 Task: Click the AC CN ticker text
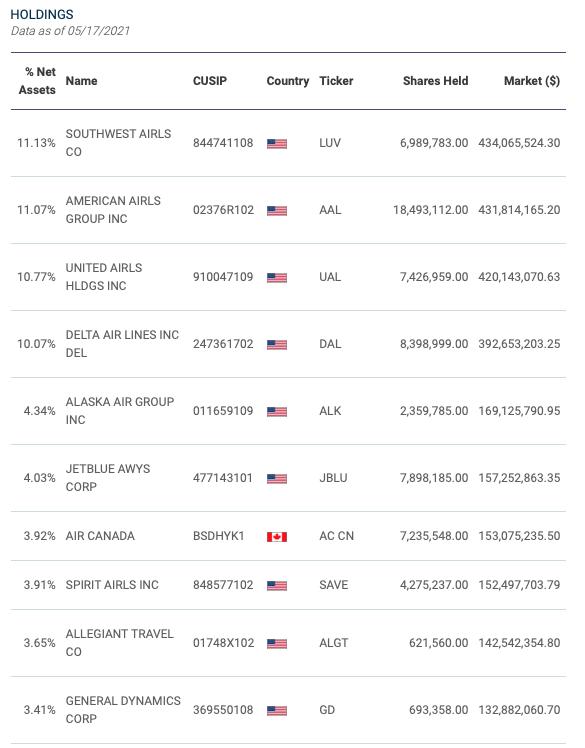tap(336, 536)
